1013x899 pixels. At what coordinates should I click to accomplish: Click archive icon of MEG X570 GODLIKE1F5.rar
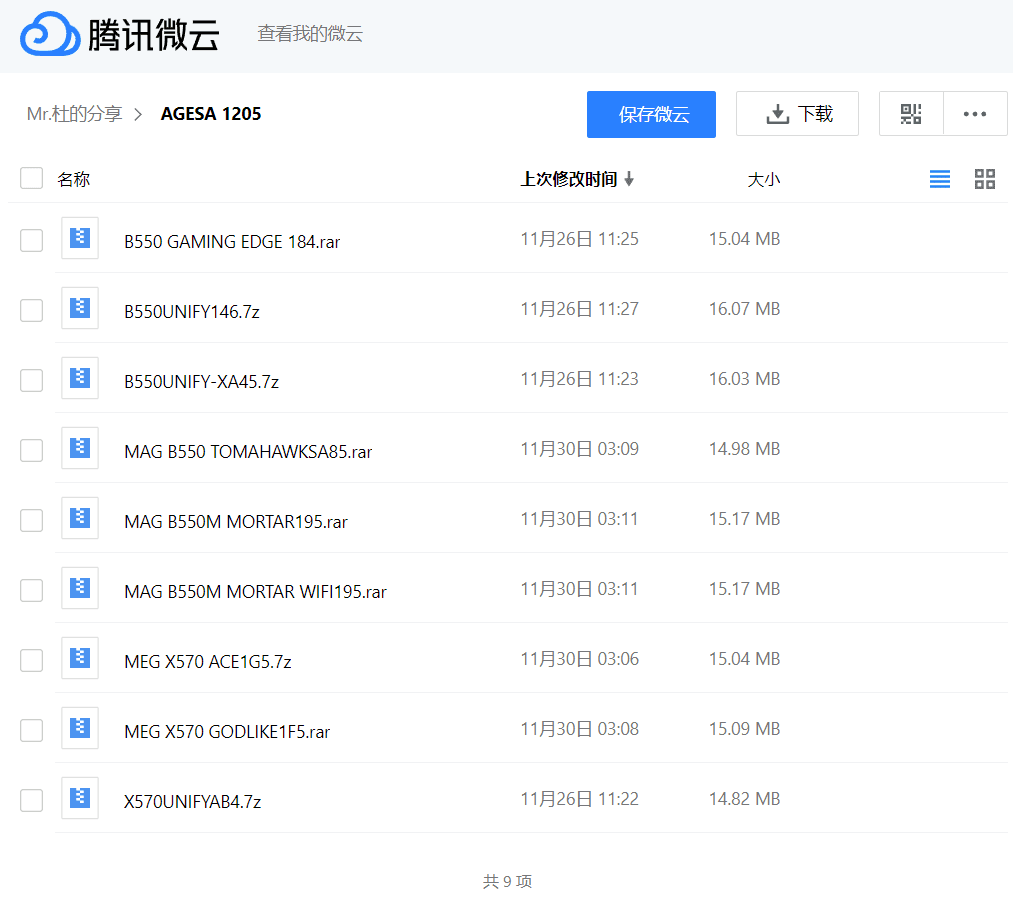pyautogui.click(x=80, y=728)
